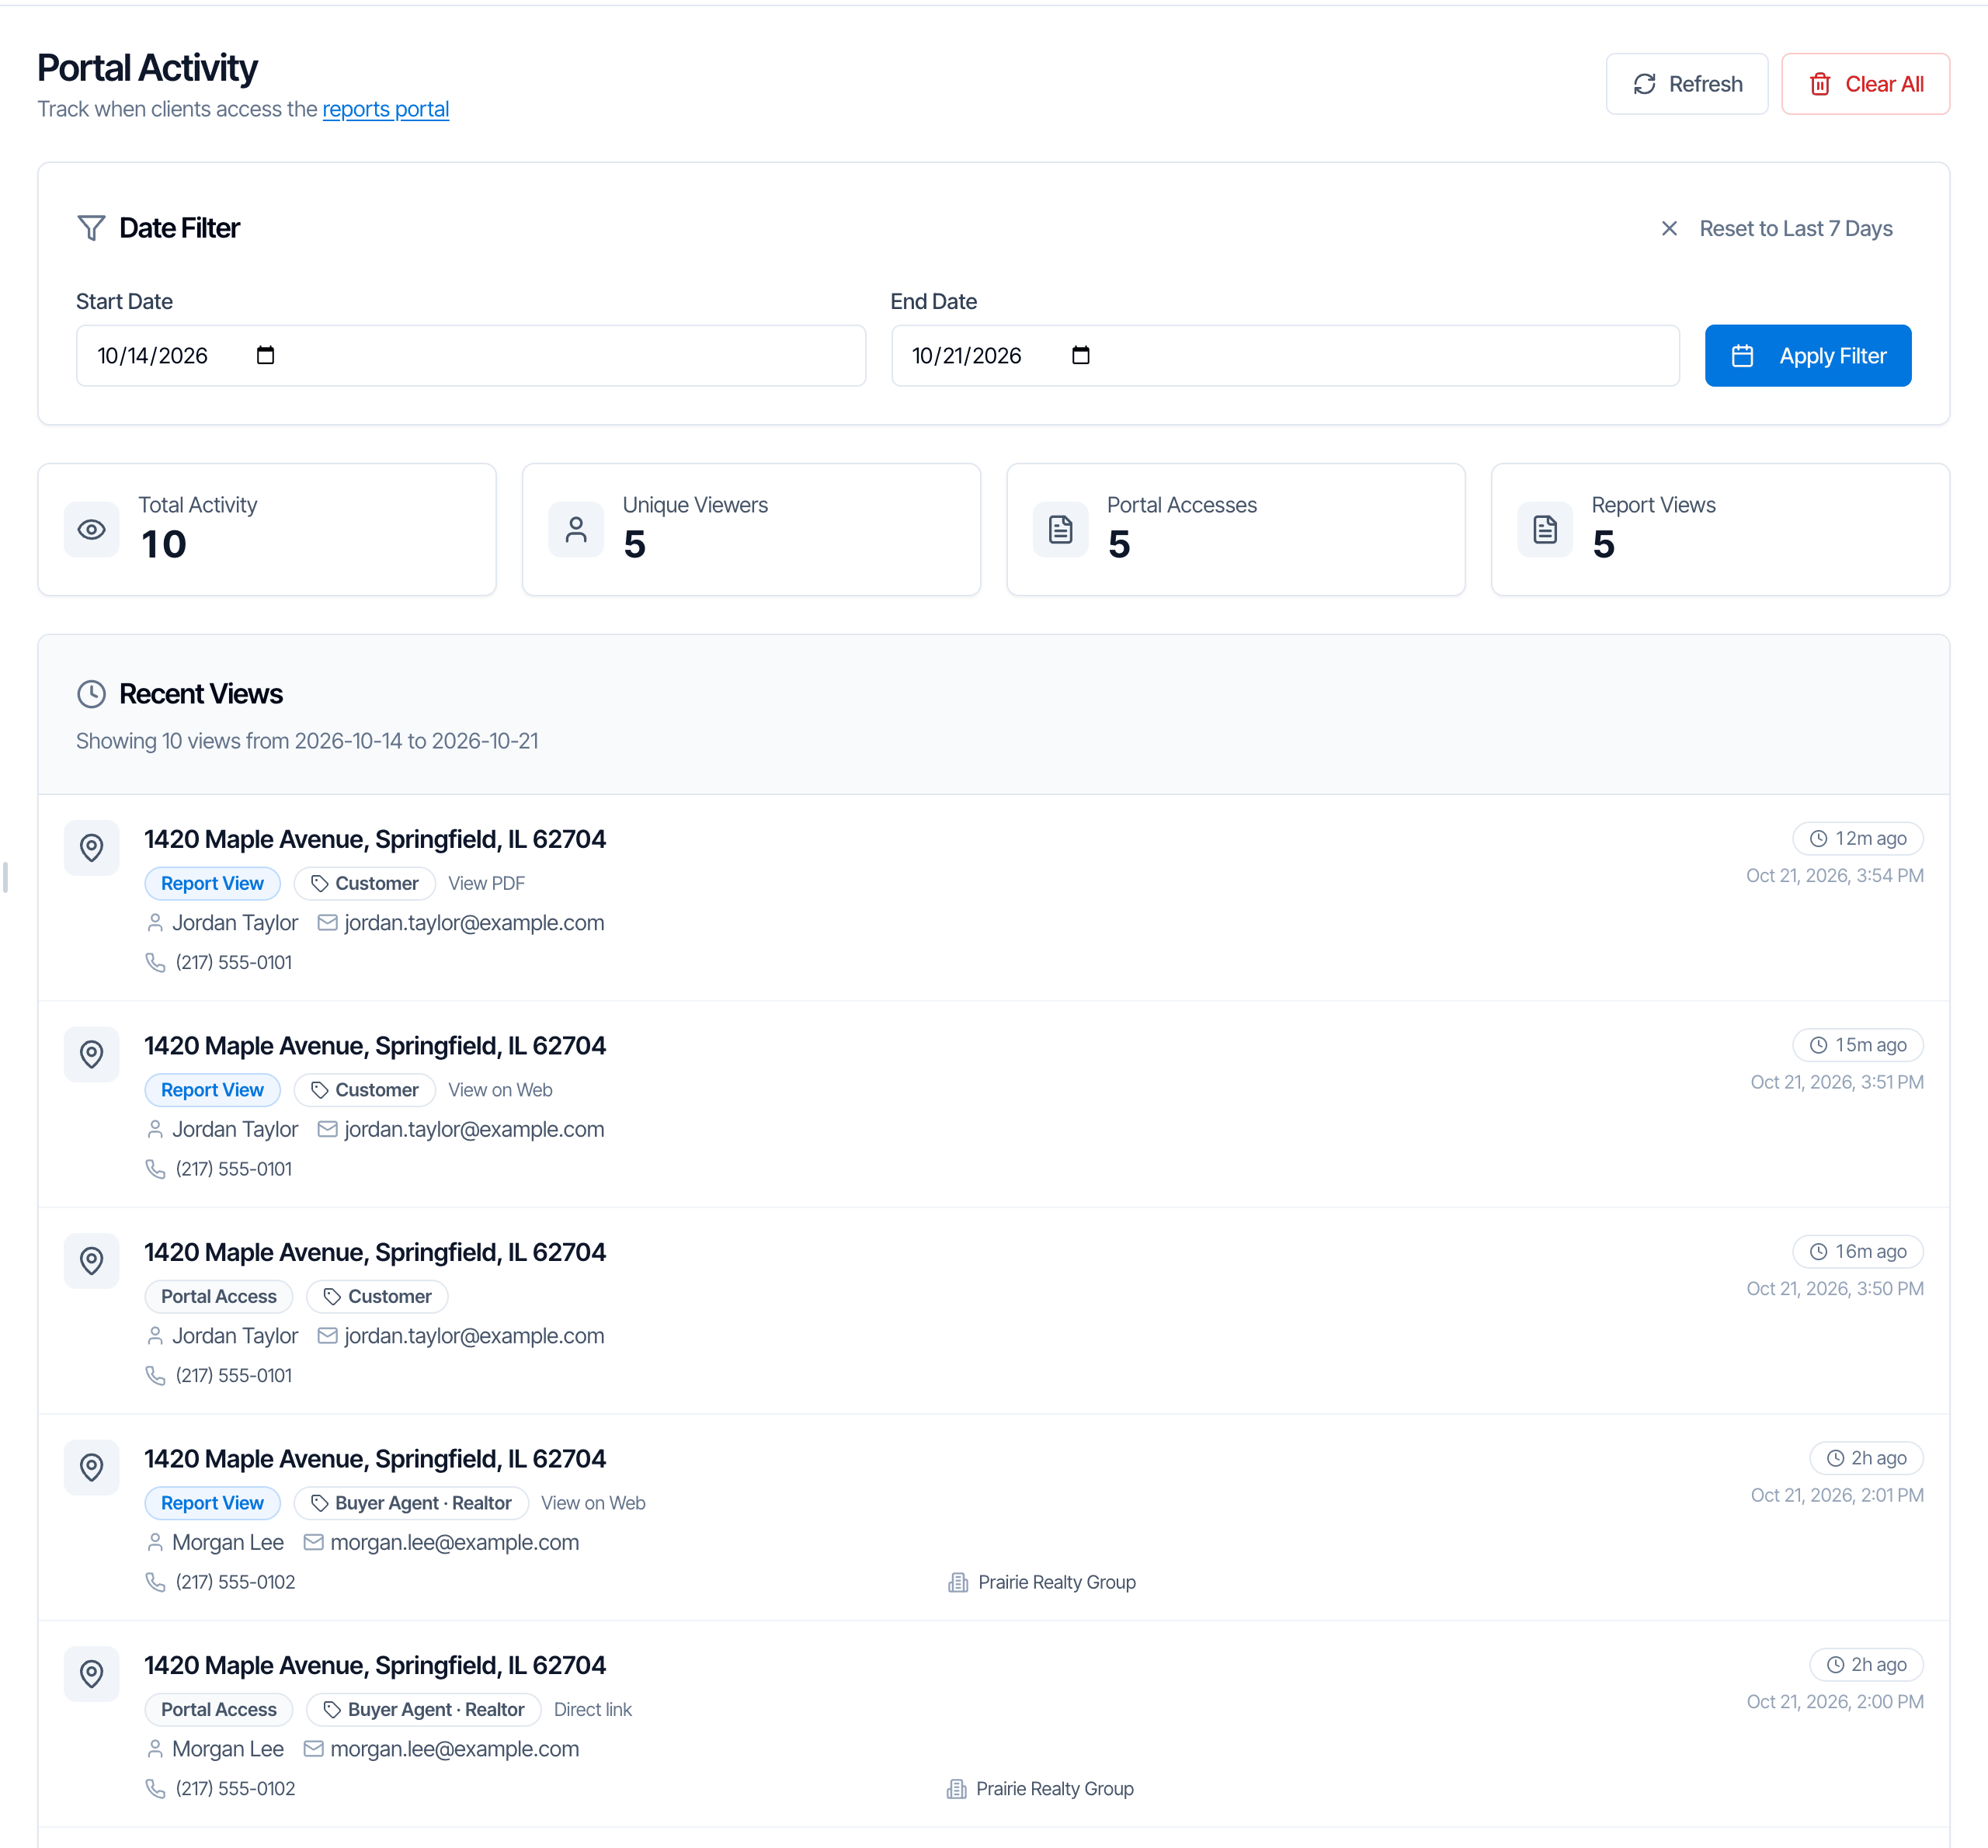Click the location pin icon in the 16m ago row
This screenshot has height=1848, width=1988.
[91, 1261]
